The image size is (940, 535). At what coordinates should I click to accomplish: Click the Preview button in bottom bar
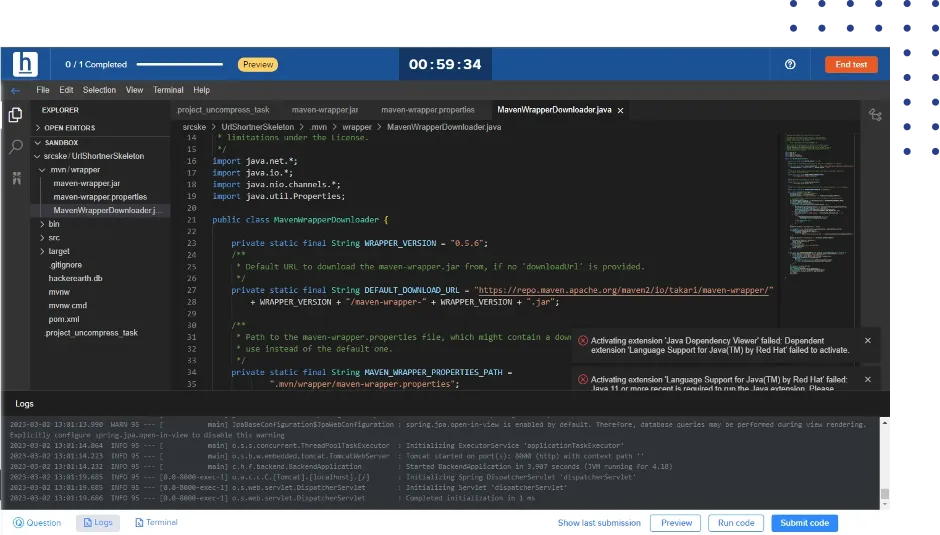point(676,523)
